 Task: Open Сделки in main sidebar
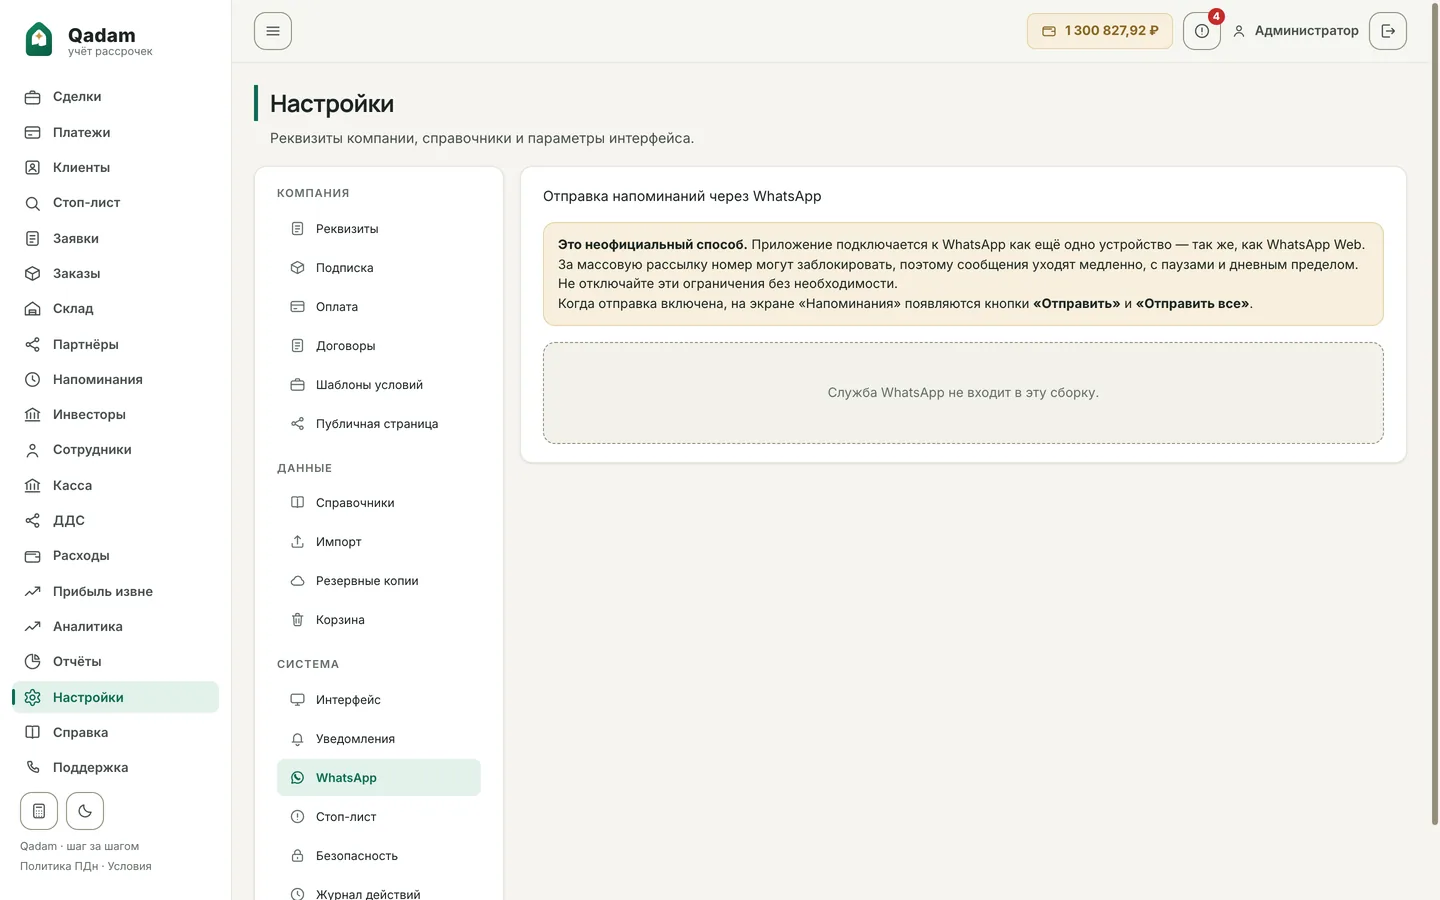[115, 97]
